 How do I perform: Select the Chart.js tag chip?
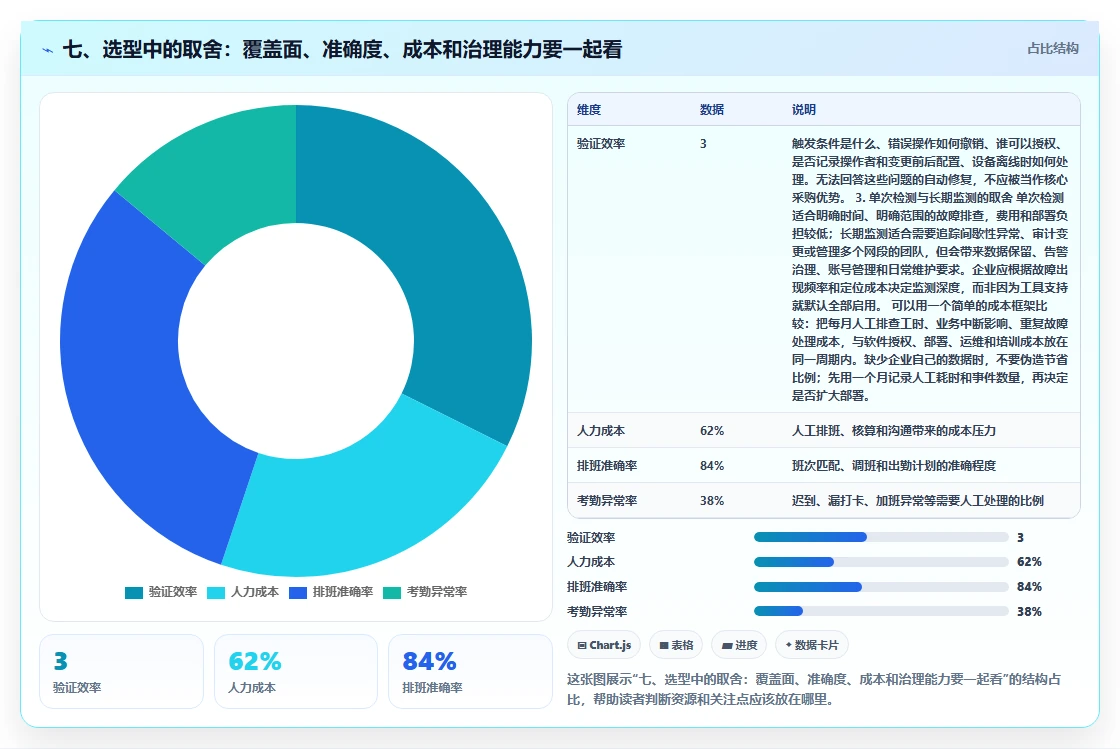[x=604, y=645]
